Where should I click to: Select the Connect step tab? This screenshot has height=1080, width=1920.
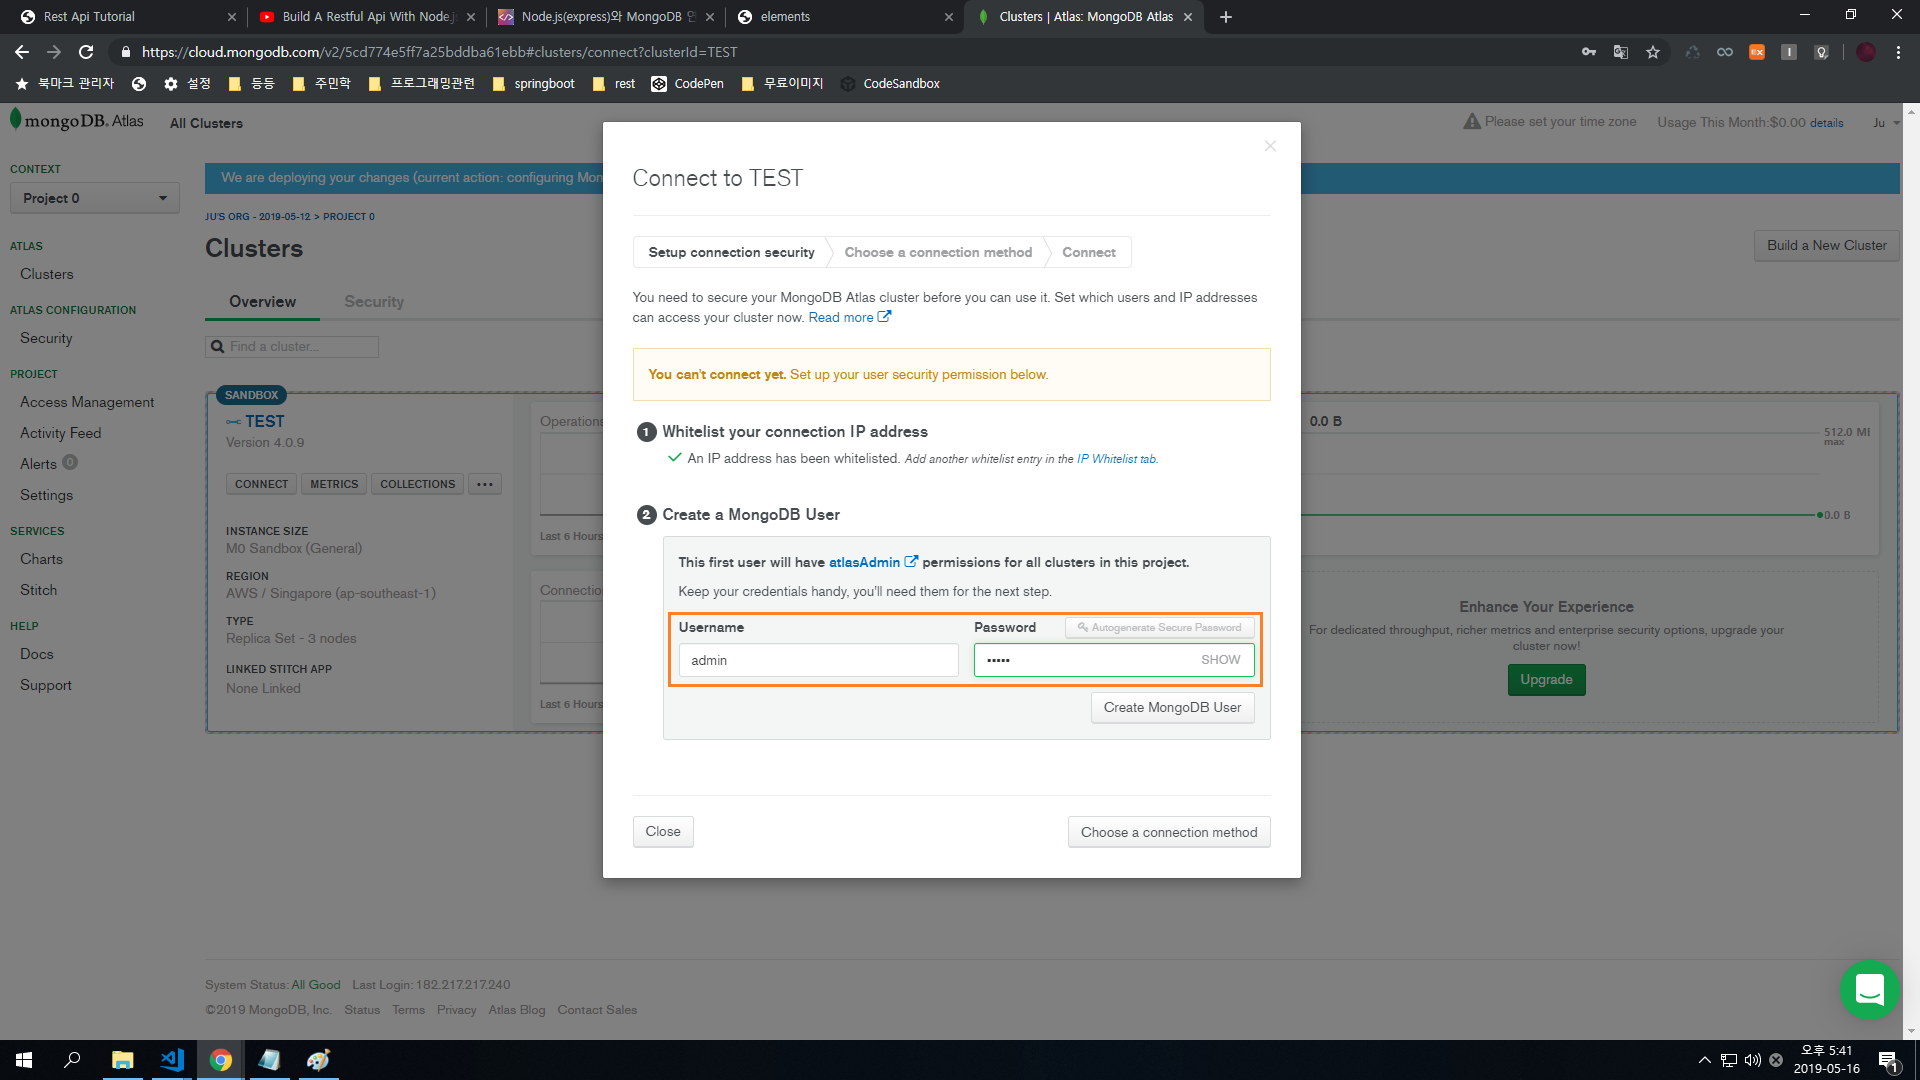(x=1088, y=252)
